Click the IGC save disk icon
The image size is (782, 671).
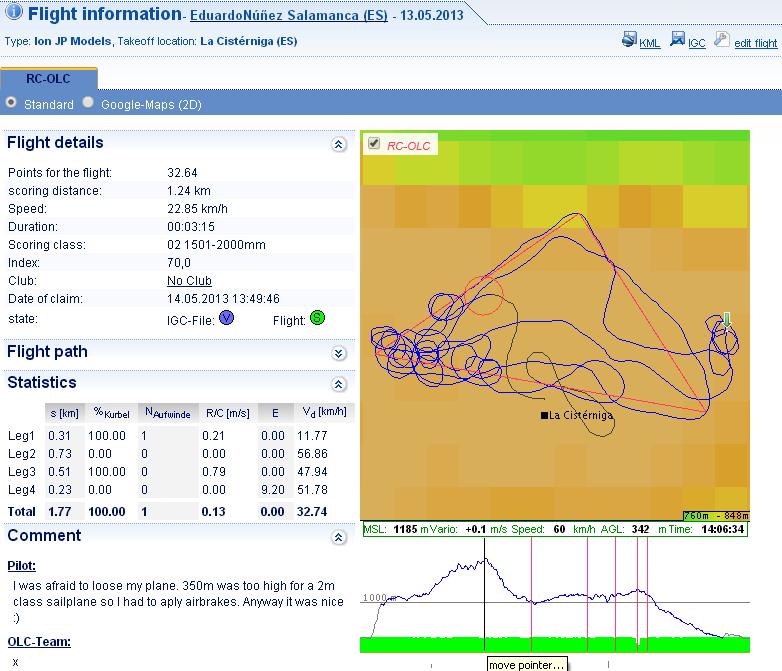pyautogui.click(x=677, y=41)
